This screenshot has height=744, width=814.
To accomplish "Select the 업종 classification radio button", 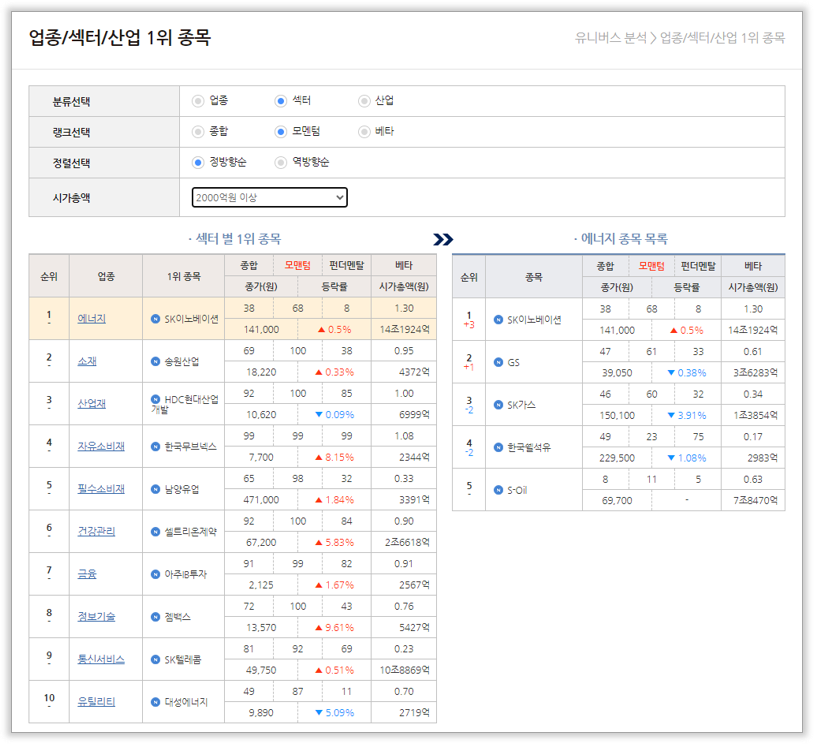I will coord(198,101).
